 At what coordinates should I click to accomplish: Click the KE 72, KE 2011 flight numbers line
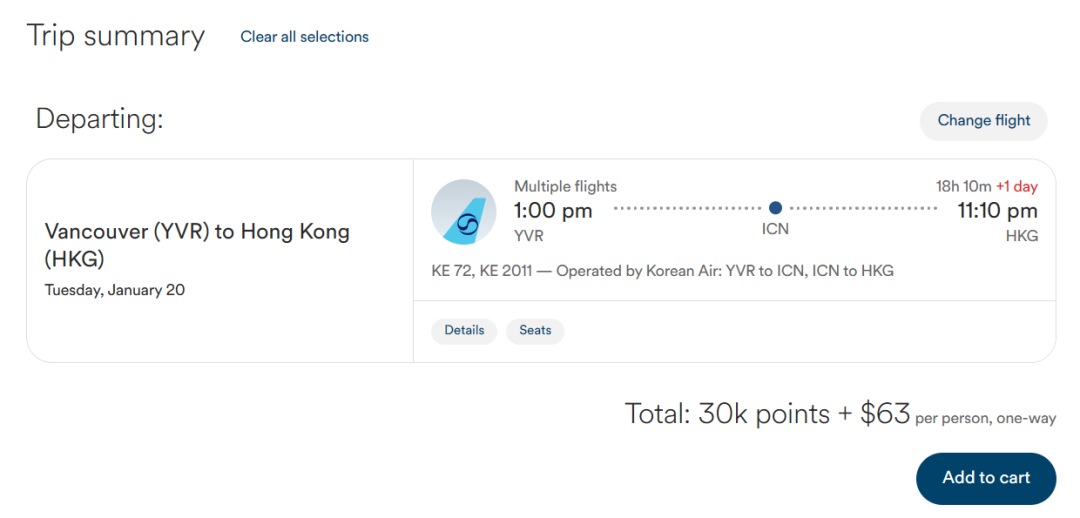[x=661, y=271]
